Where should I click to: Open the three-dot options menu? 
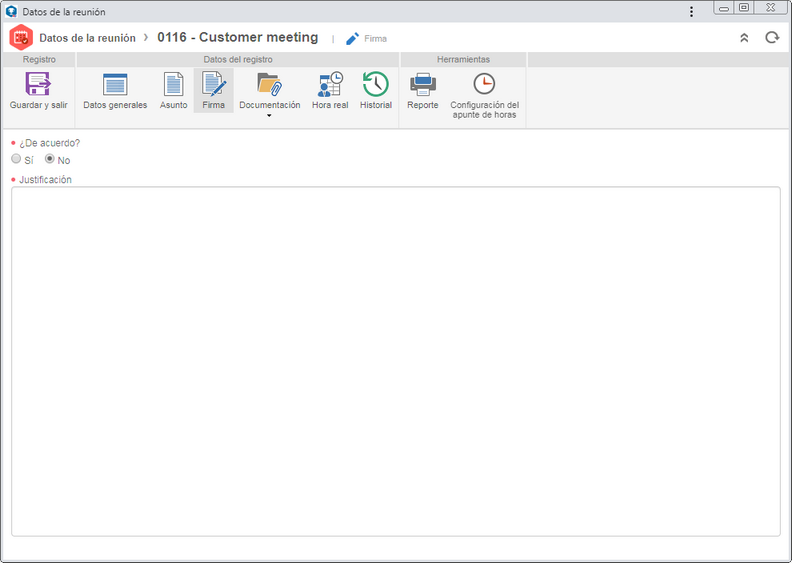(x=691, y=12)
